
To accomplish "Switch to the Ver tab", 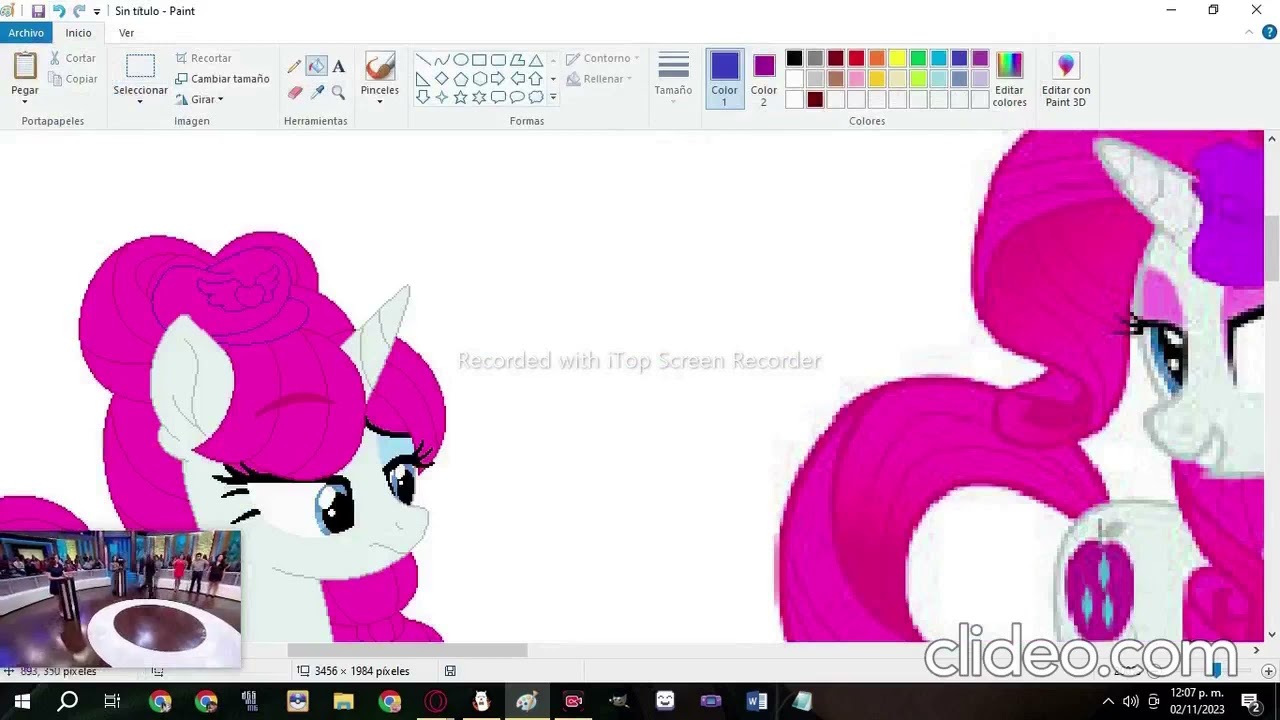I will pos(127,33).
